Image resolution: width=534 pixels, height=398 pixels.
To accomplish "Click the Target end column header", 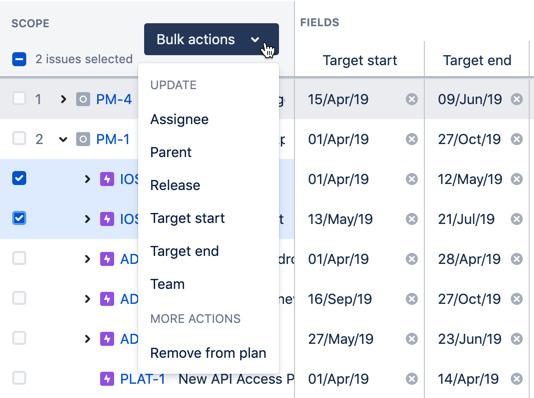I will point(477,60).
